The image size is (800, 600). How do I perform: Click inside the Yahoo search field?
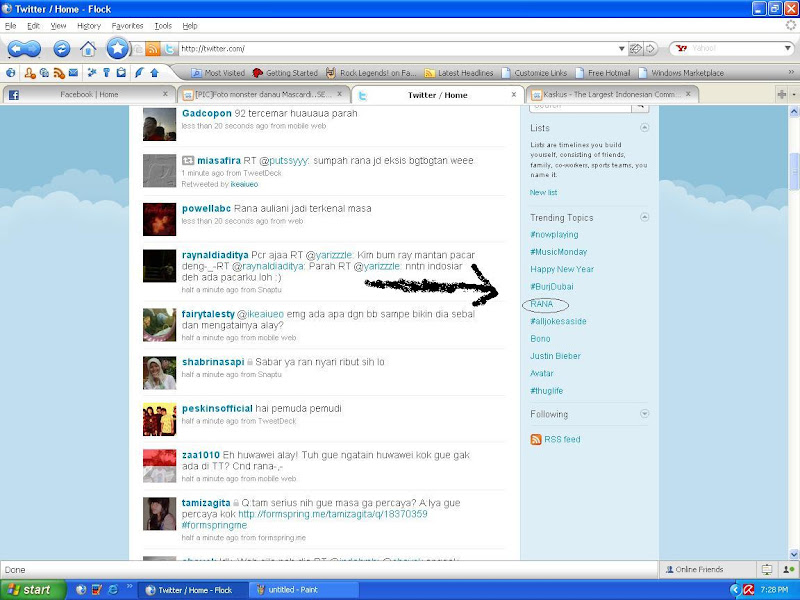pos(735,48)
